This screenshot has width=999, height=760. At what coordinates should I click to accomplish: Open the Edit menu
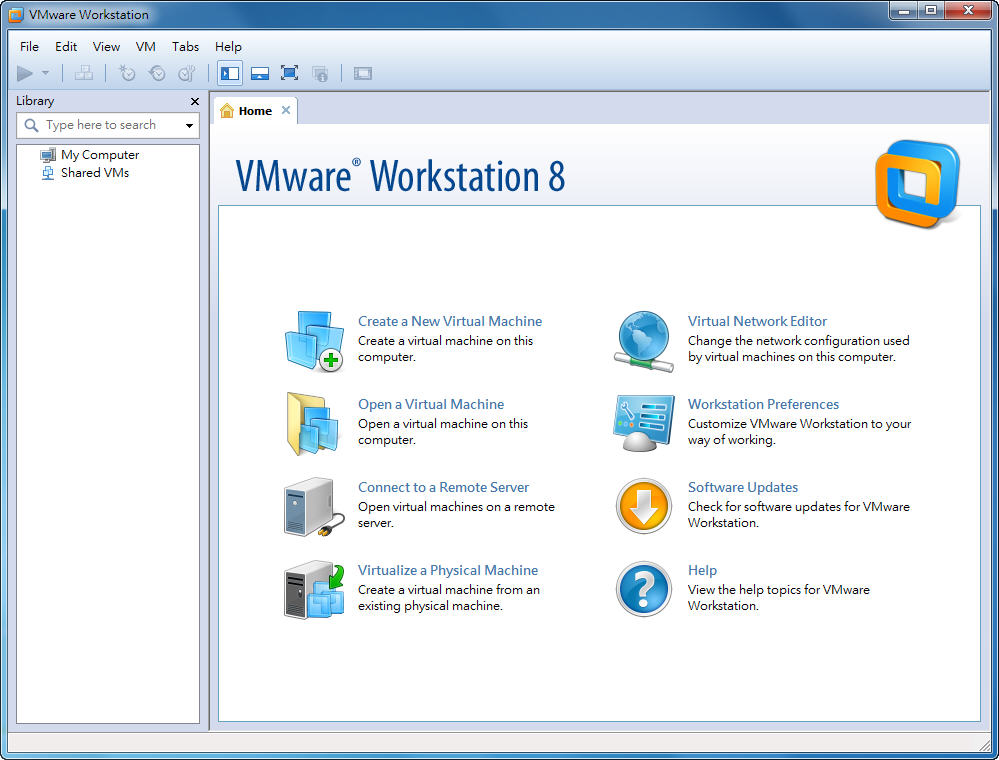click(x=66, y=47)
